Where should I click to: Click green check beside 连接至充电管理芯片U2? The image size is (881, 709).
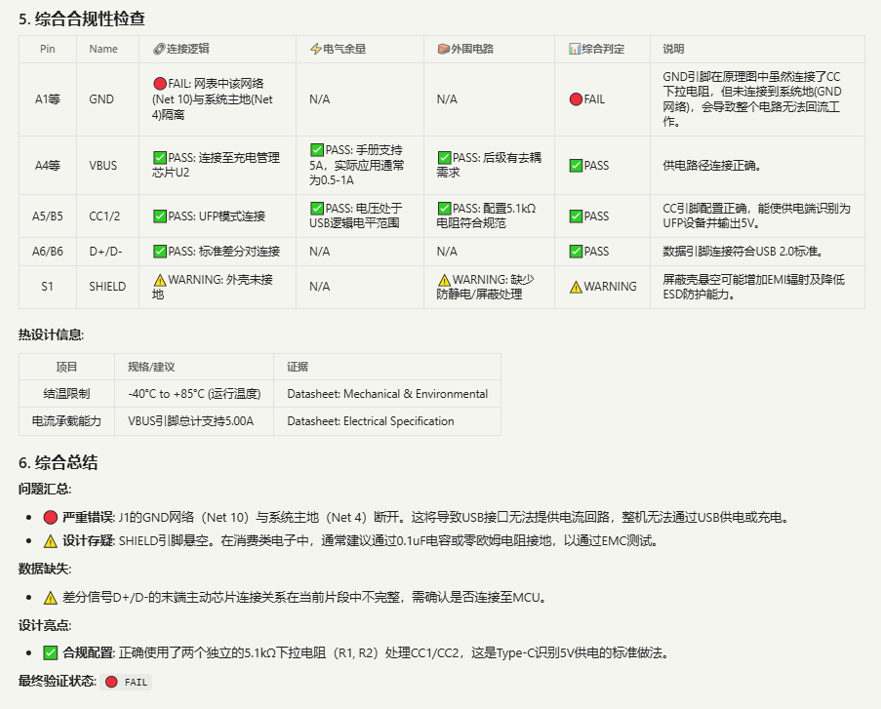[x=160, y=157]
